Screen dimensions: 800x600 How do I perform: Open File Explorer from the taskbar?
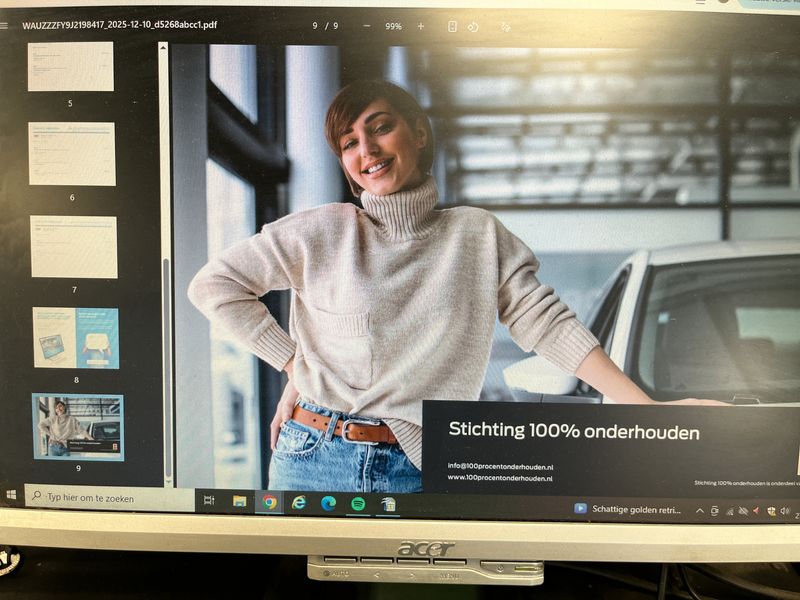point(239,501)
